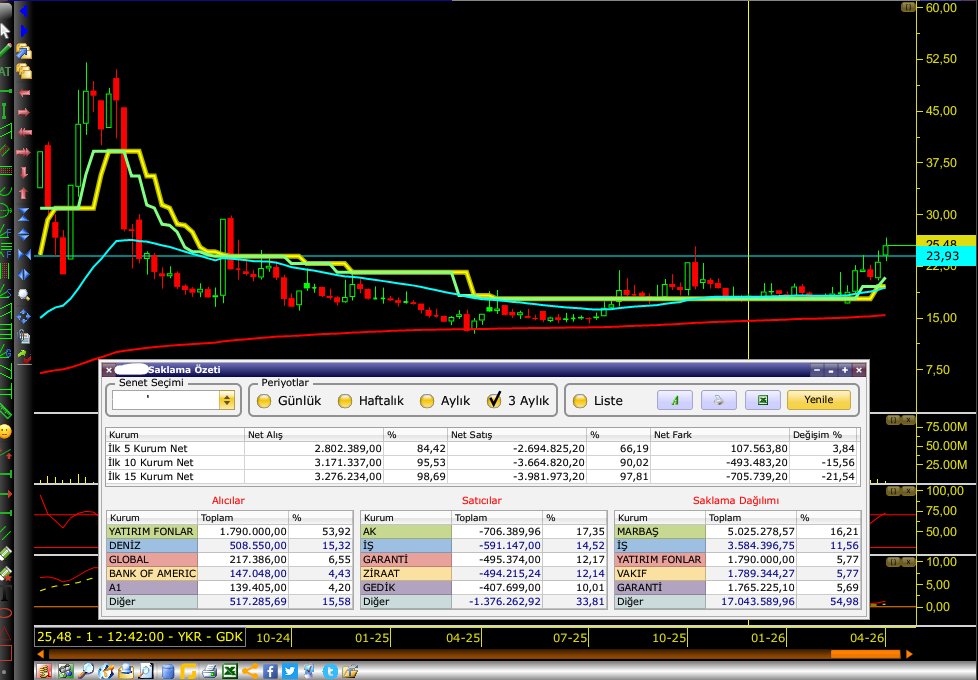This screenshot has height=680, width=978.
Task: Click the single red left arrow icon
Action: click(24, 94)
